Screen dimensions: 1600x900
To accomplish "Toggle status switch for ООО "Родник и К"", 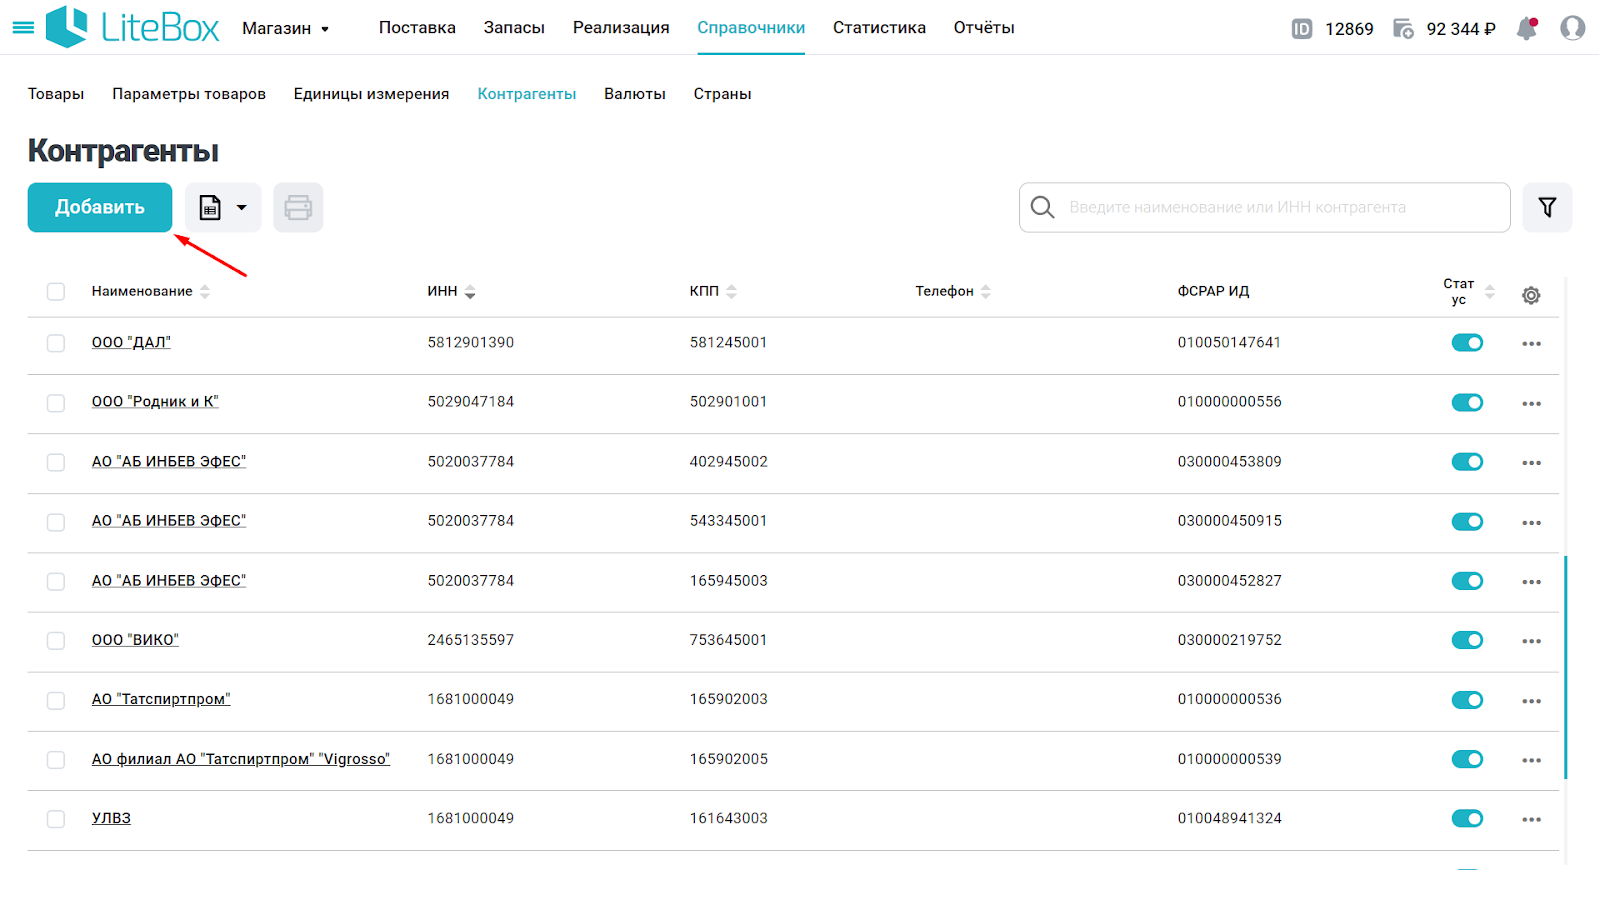I will pos(1467,402).
